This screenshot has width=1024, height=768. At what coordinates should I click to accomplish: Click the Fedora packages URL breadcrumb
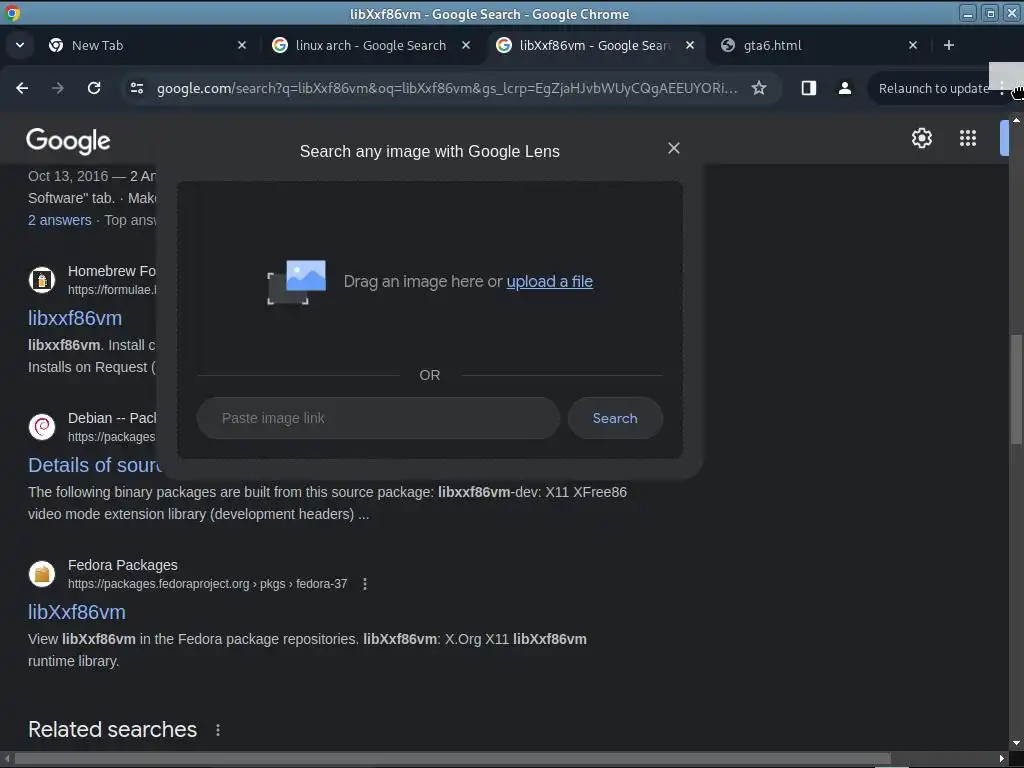(208, 584)
